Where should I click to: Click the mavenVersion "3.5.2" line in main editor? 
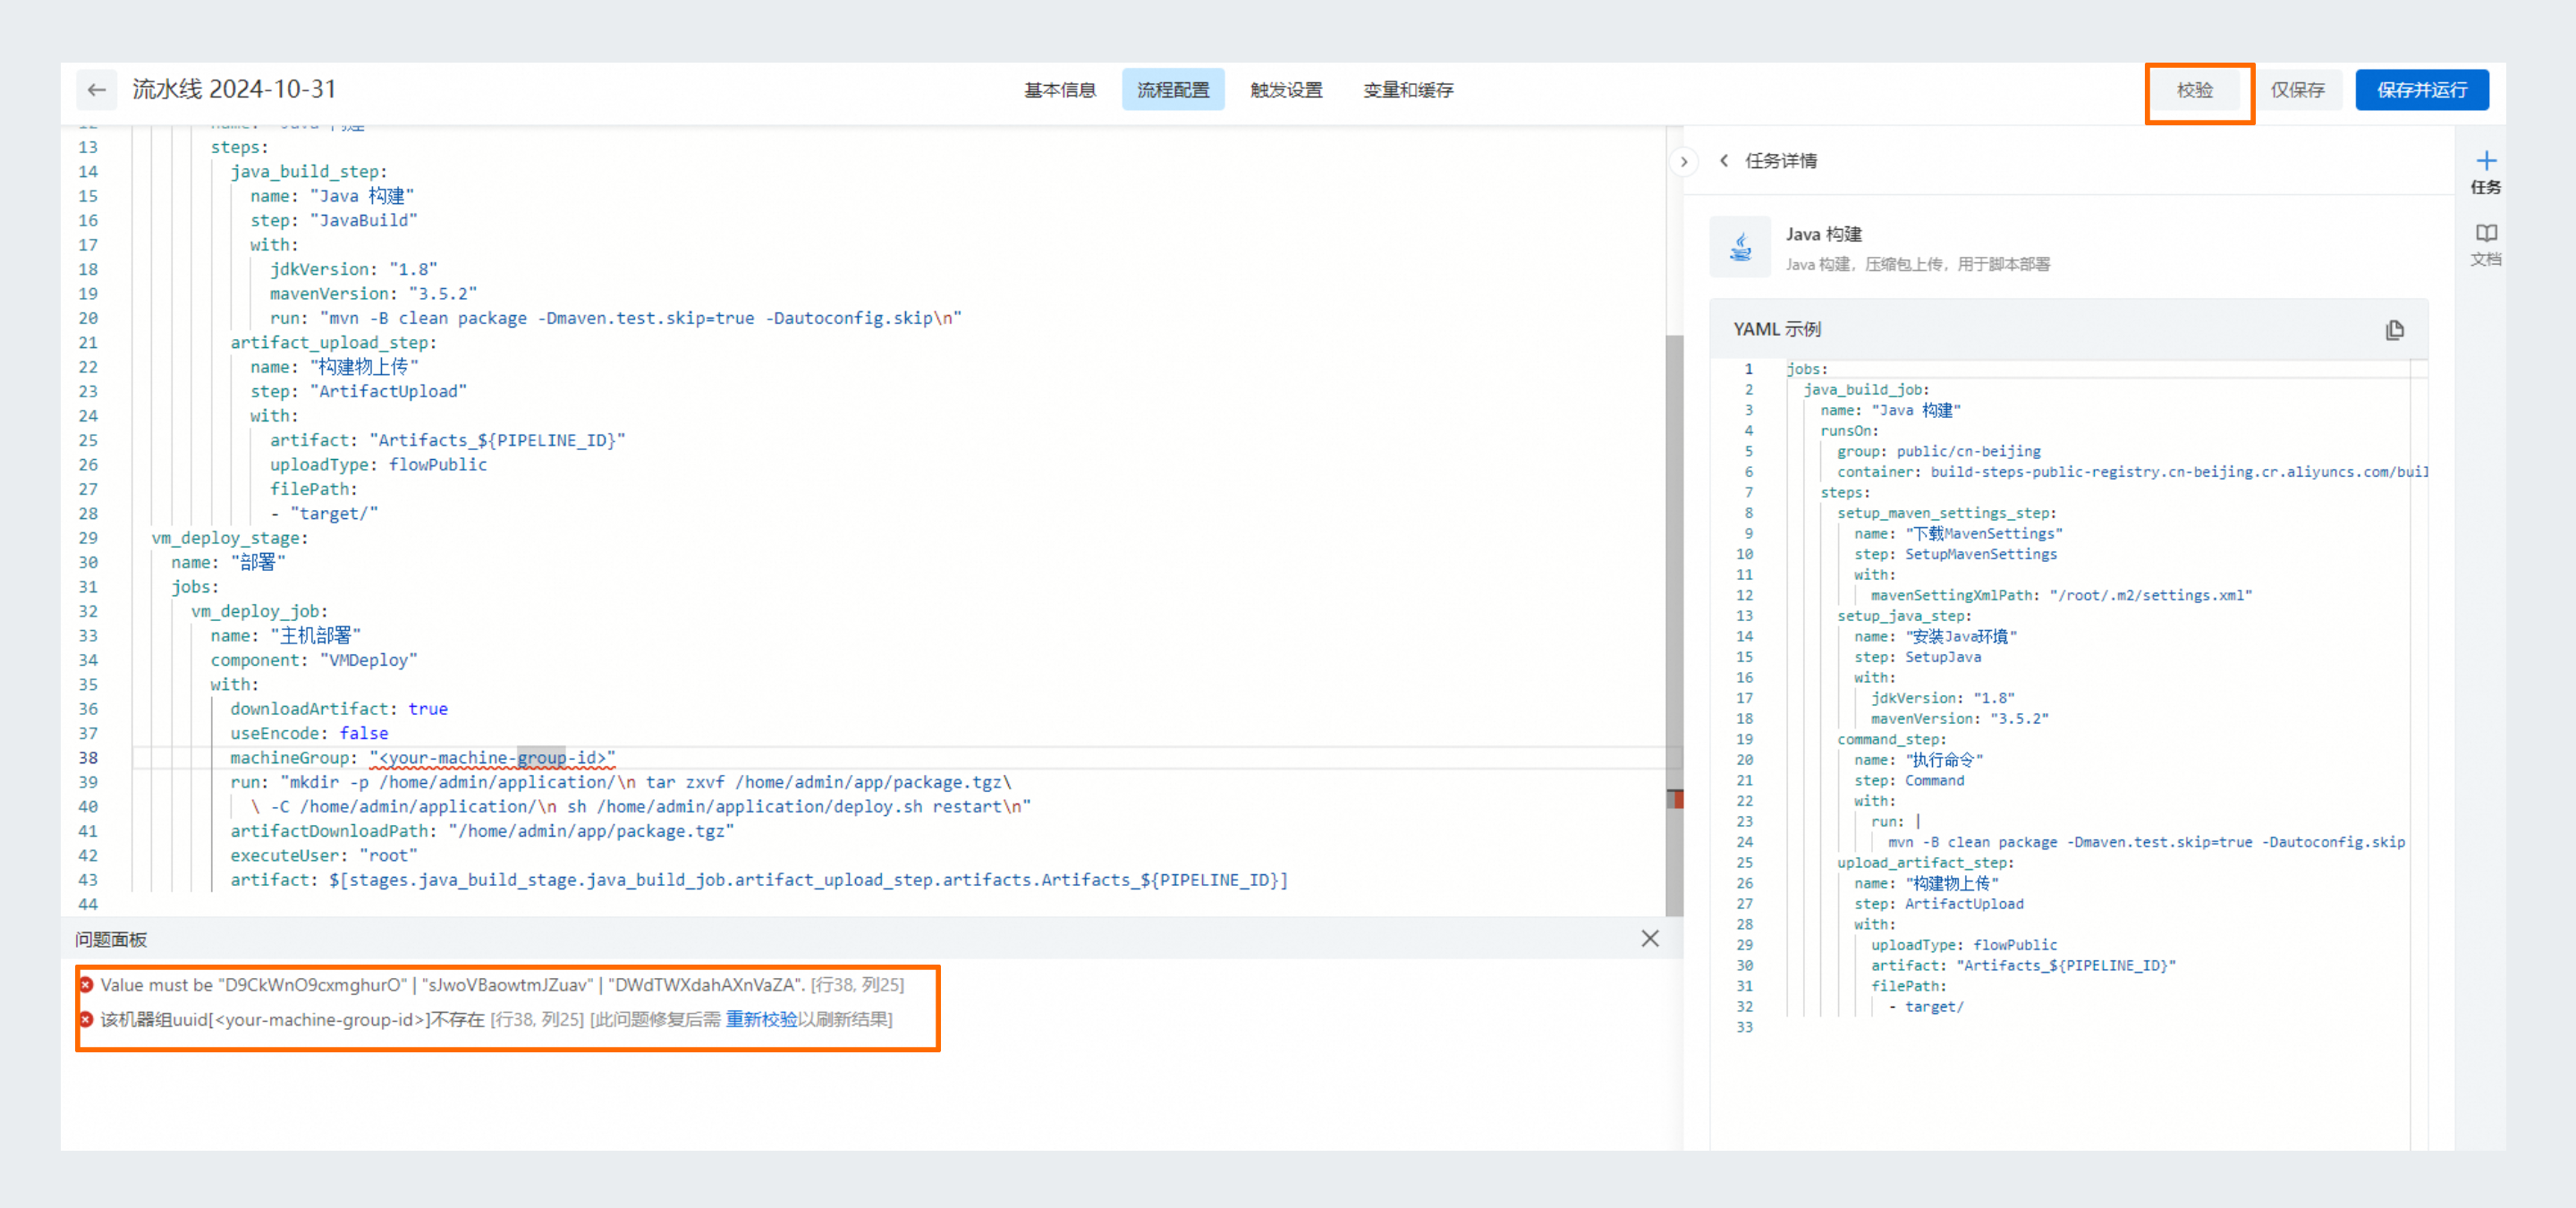pyautogui.click(x=373, y=294)
